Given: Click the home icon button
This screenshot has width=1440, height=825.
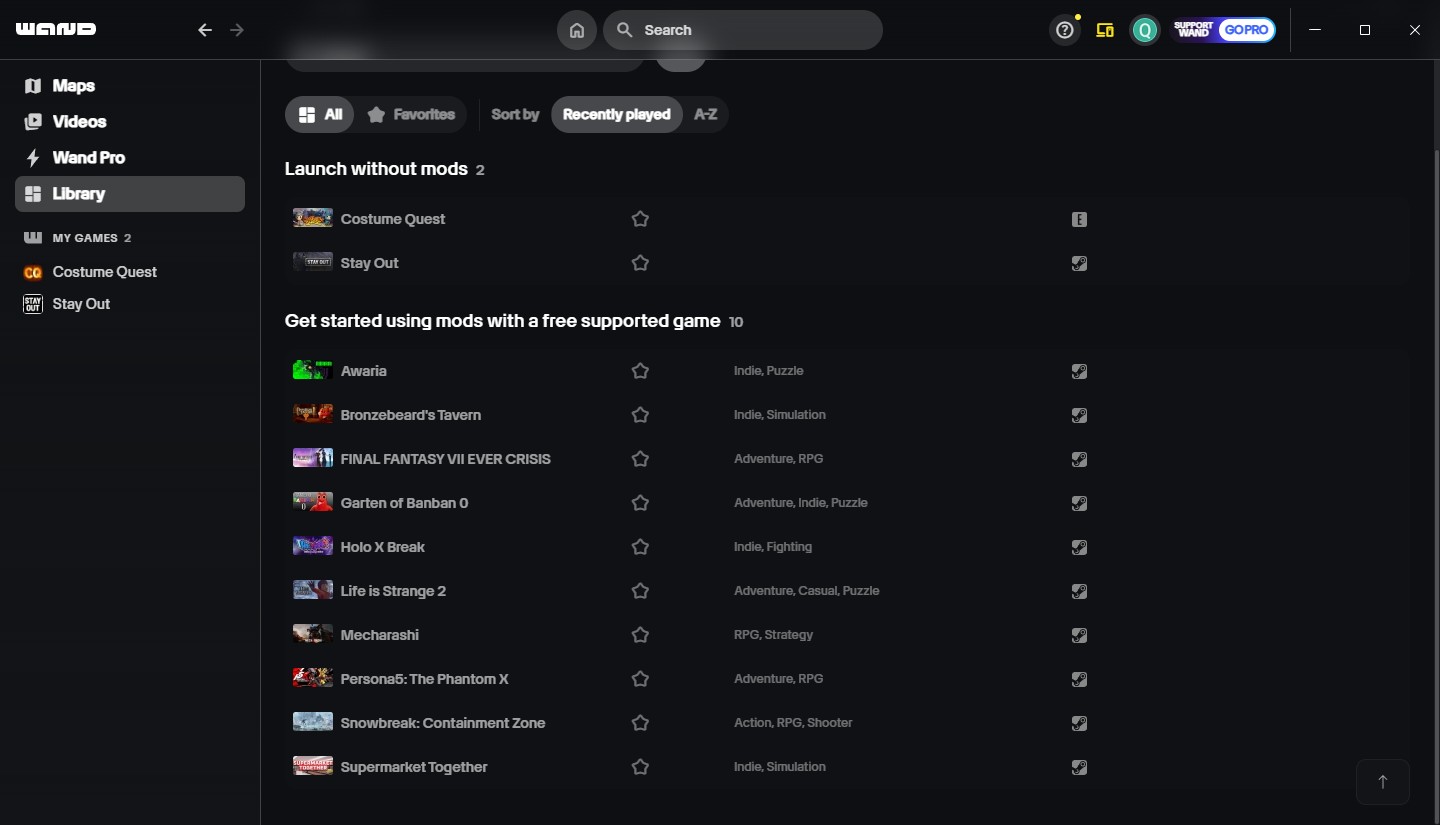Looking at the screenshot, I should click(x=576, y=30).
